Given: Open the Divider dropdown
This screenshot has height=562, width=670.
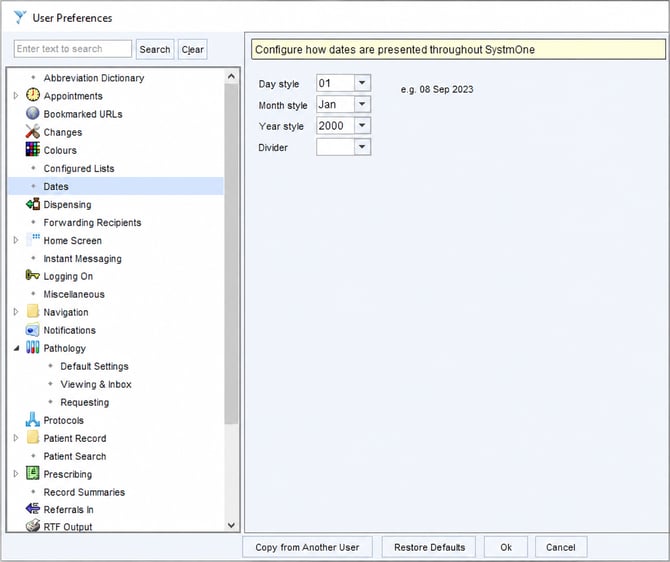Looking at the screenshot, I should point(362,147).
